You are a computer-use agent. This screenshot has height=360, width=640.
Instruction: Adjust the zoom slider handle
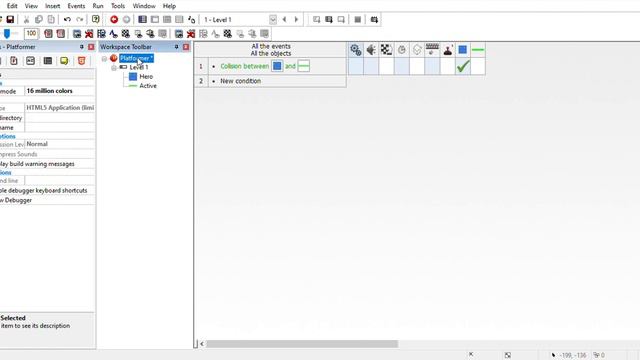pos(7,33)
